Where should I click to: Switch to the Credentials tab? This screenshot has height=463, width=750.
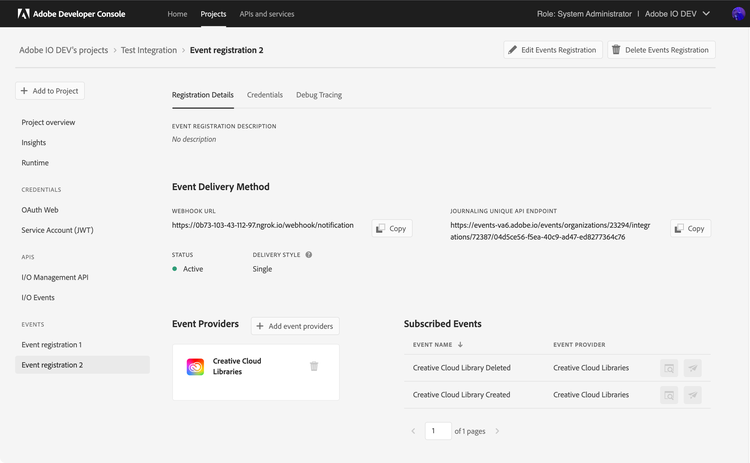pos(264,95)
